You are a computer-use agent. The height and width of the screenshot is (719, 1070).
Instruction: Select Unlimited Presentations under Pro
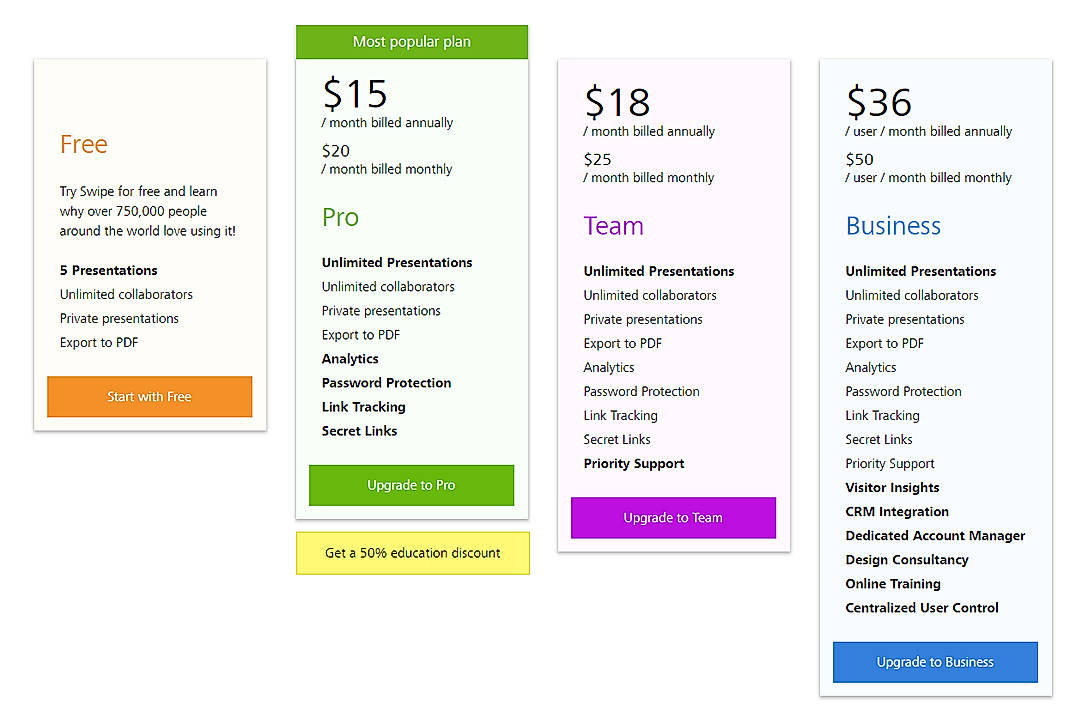[x=396, y=262]
